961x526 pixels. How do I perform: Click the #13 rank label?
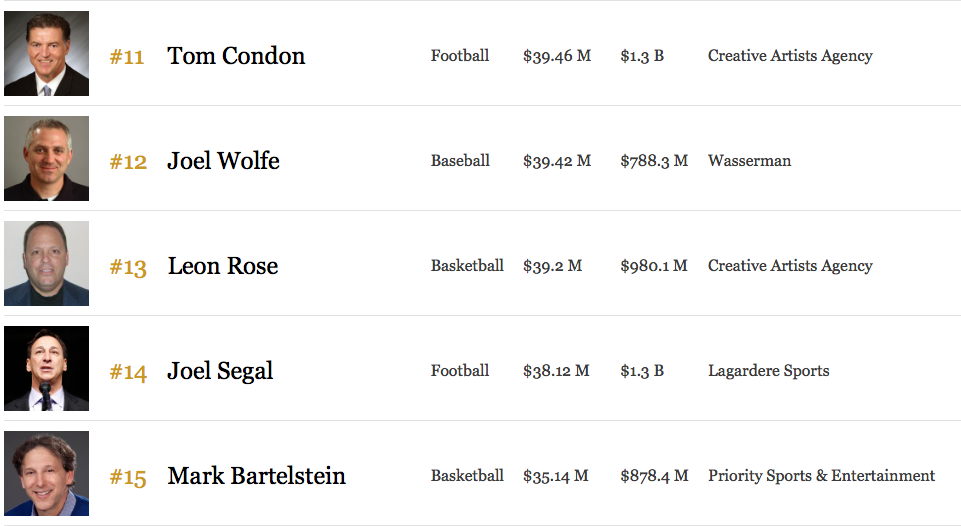tap(128, 267)
